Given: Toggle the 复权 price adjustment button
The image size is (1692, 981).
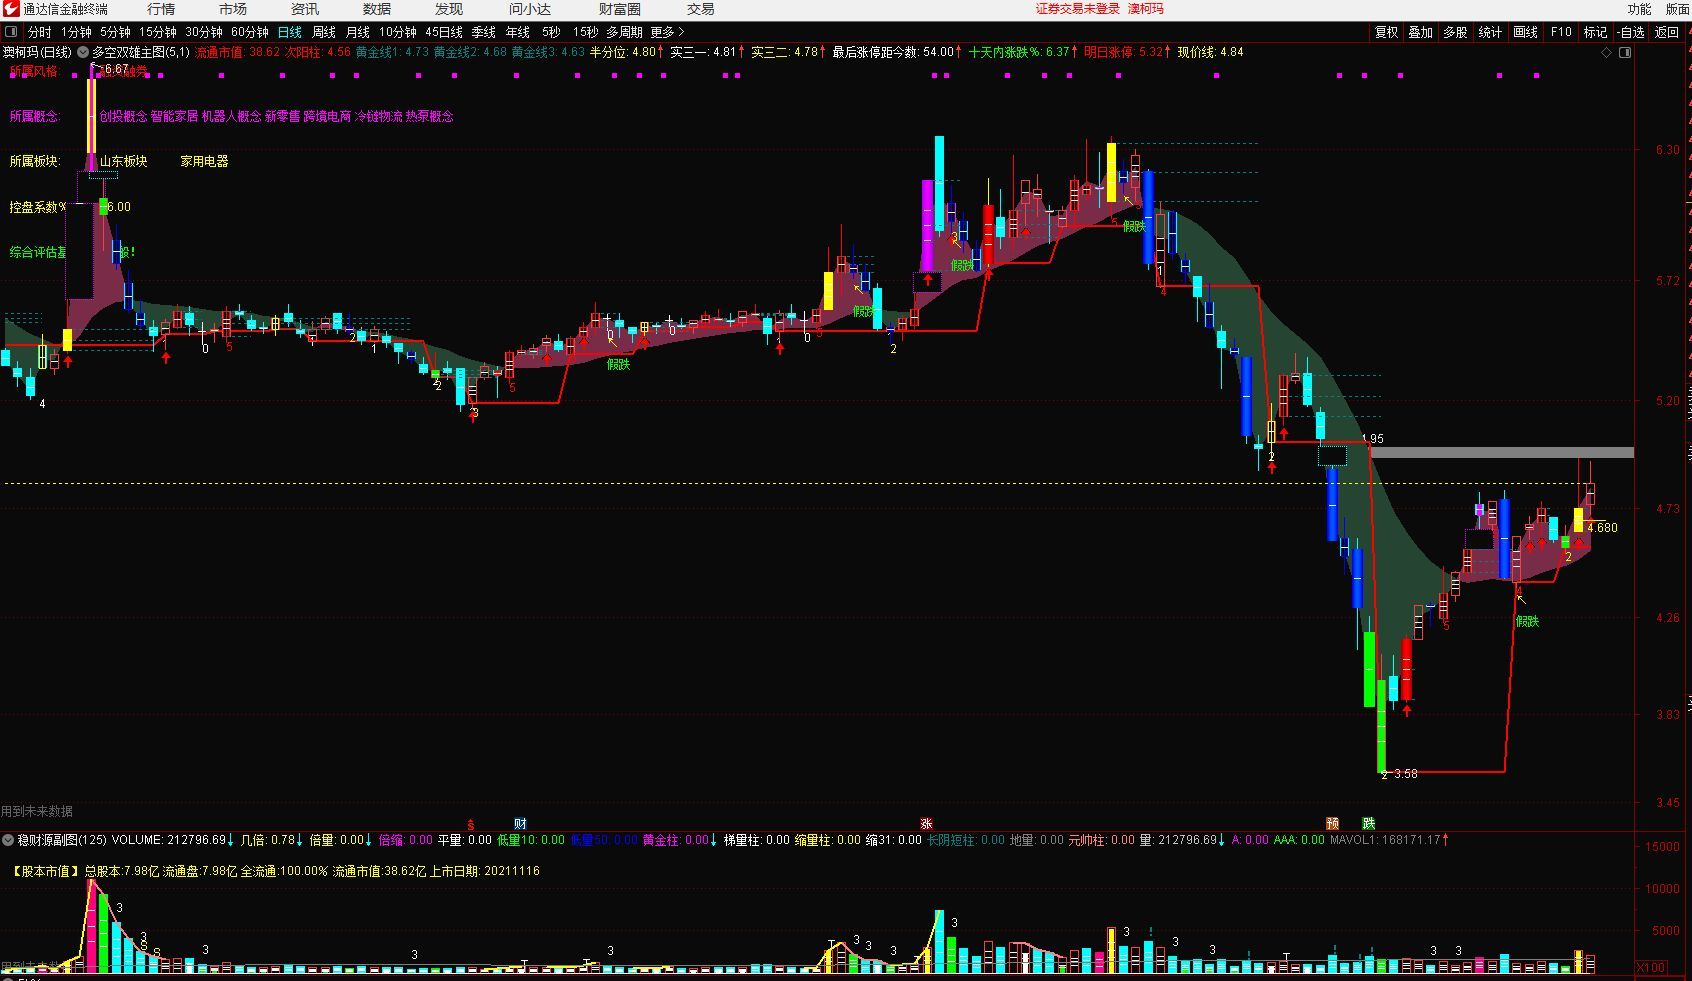Looking at the screenshot, I should click(1386, 32).
